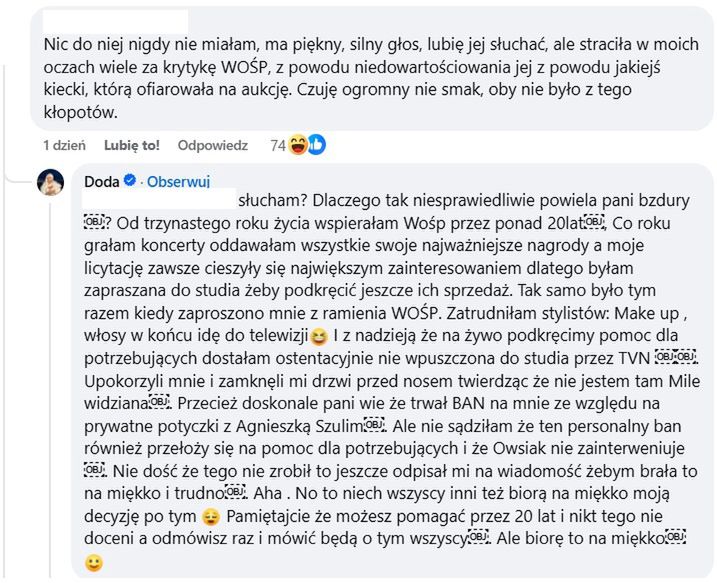
Task: Open the blanked-out commenter name above the first comment
Action: click(x=115, y=21)
